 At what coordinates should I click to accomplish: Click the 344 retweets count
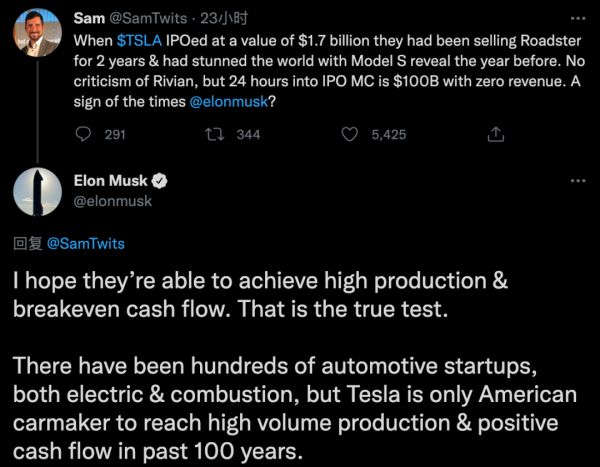(247, 135)
